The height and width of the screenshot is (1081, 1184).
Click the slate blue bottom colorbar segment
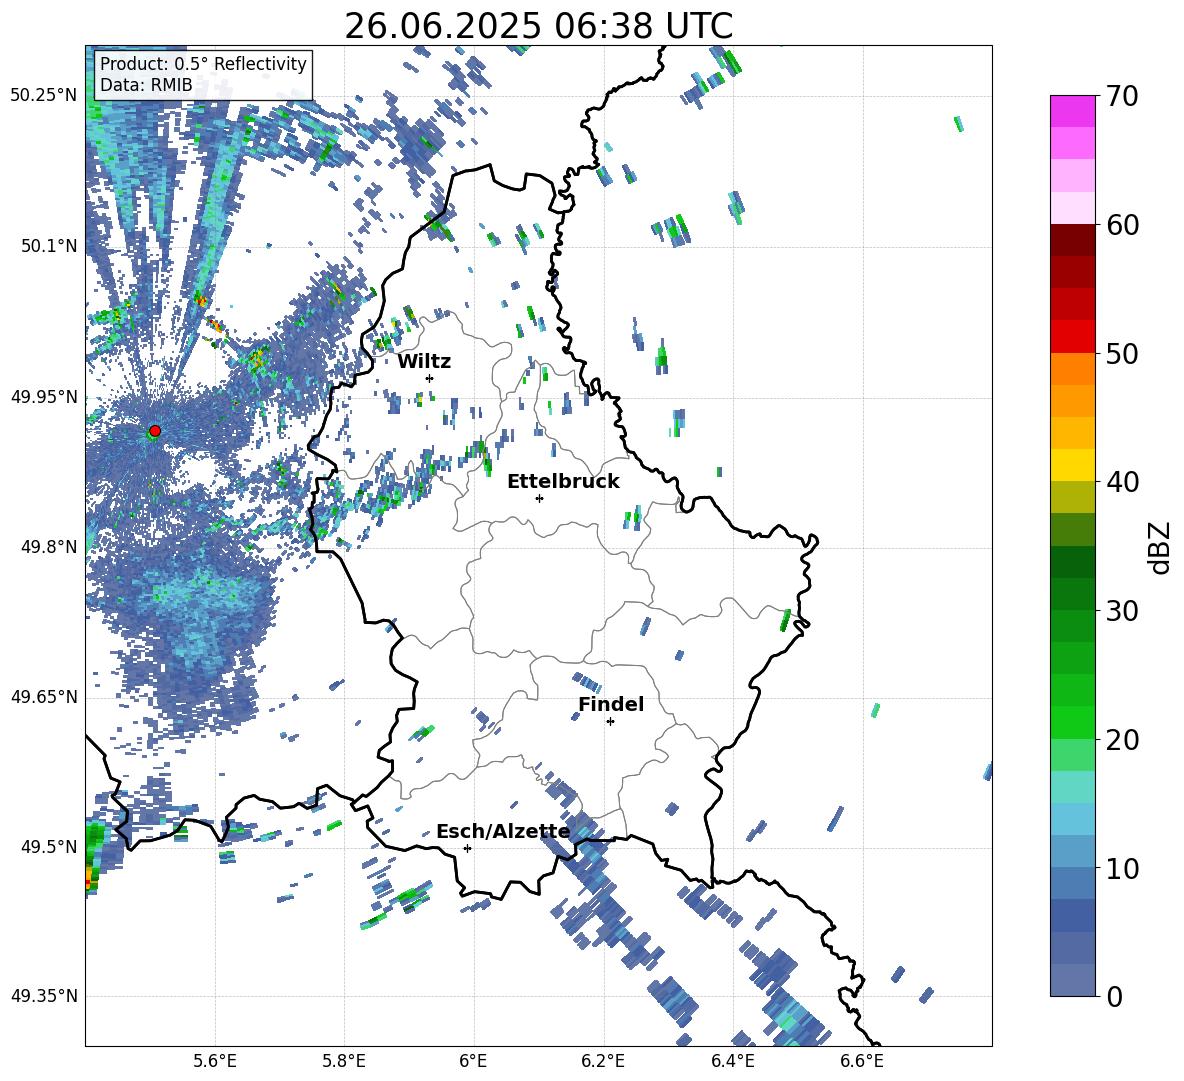coord(1072,980)
